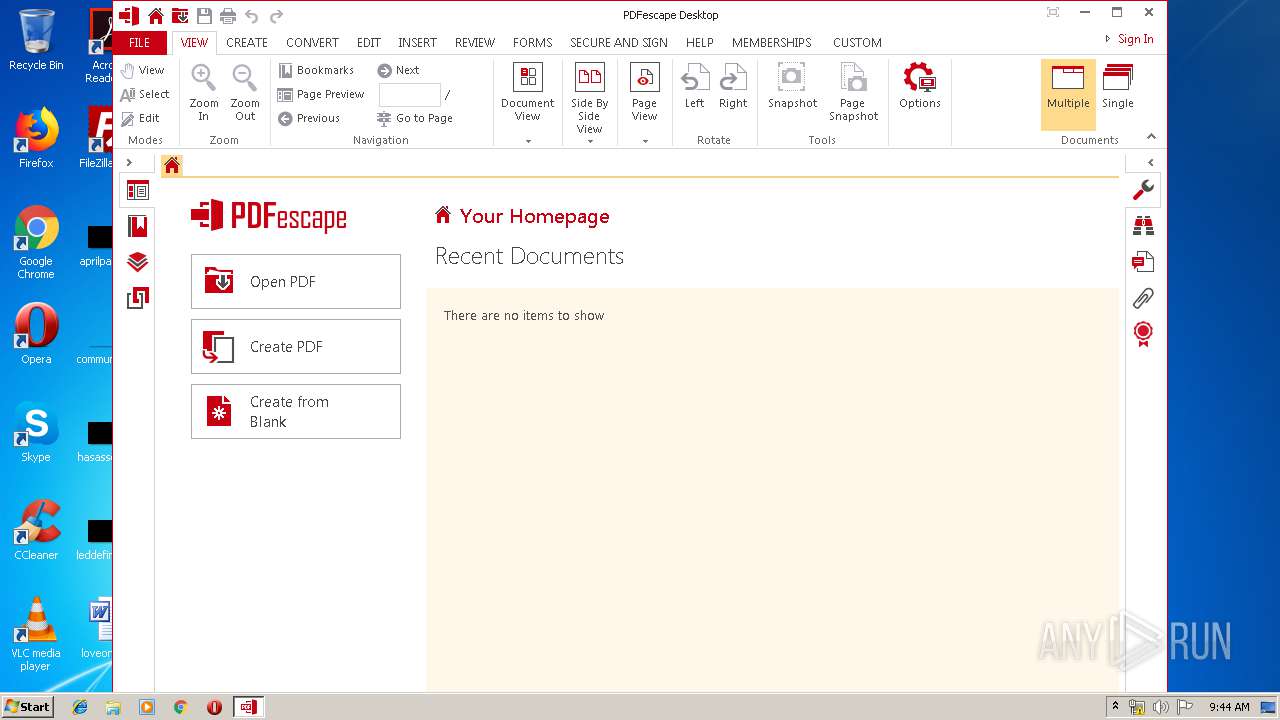Open the page thumbnails panel icon
This screenshot has width=1280, height=720.
[137, 190]
